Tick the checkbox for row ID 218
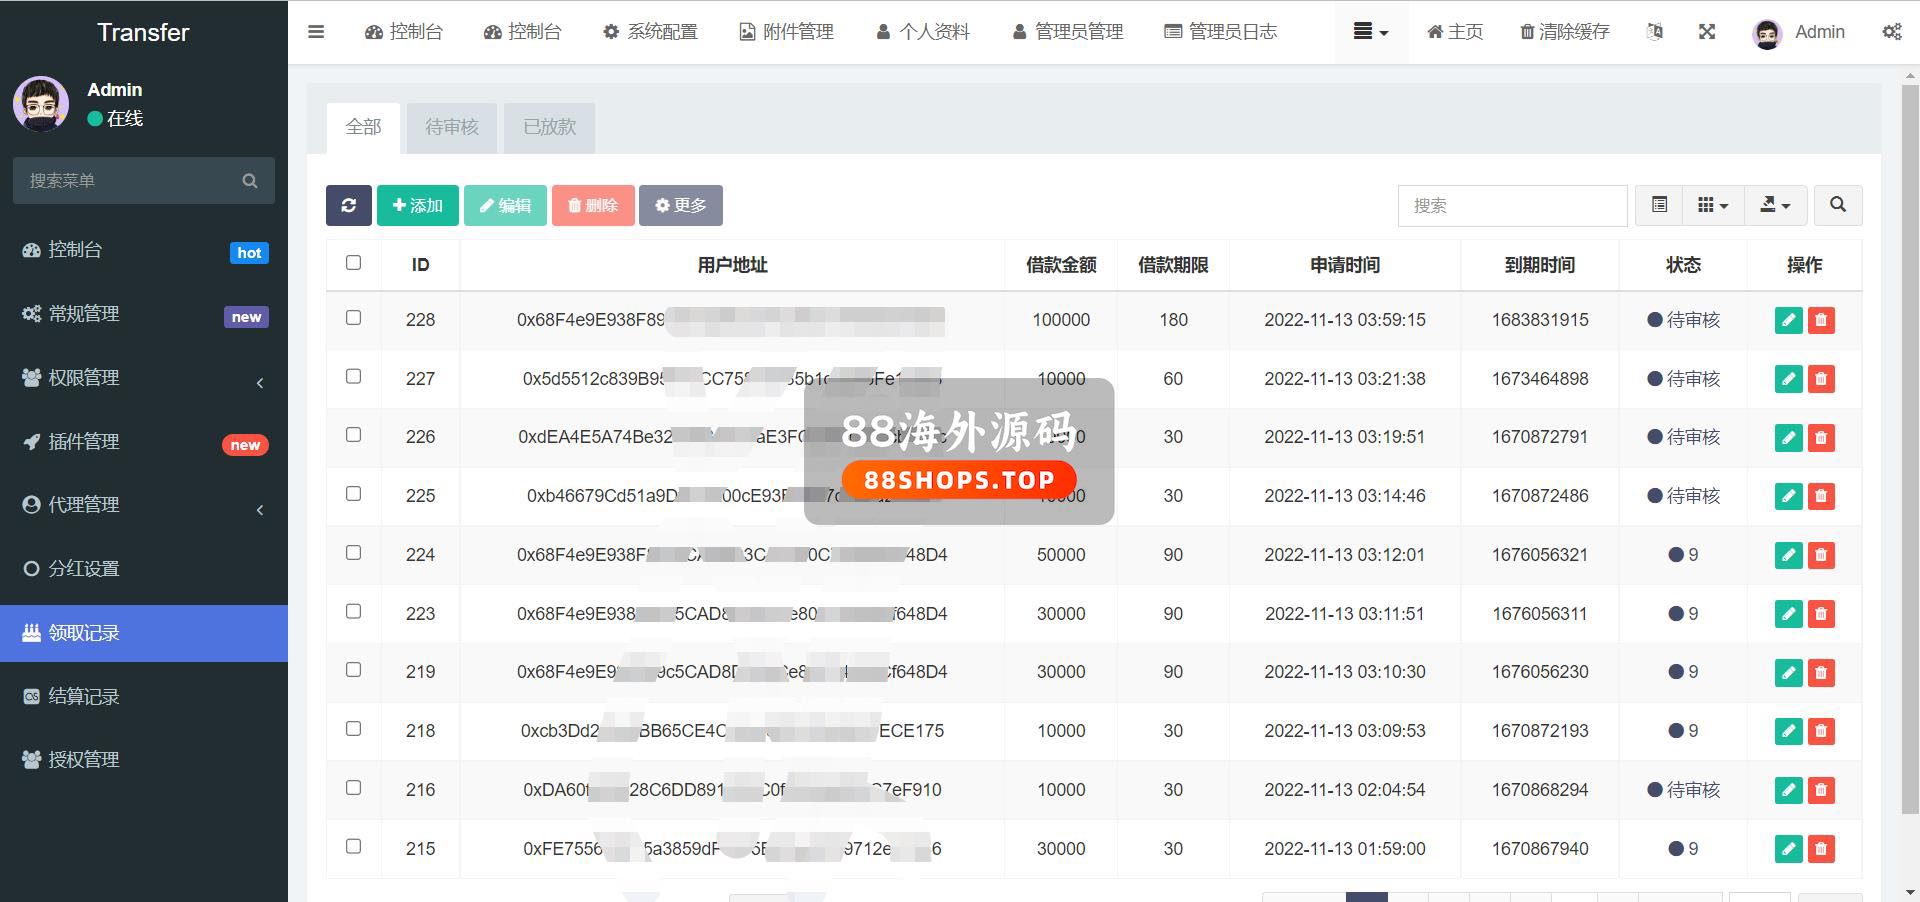 (x=353, y=729)
